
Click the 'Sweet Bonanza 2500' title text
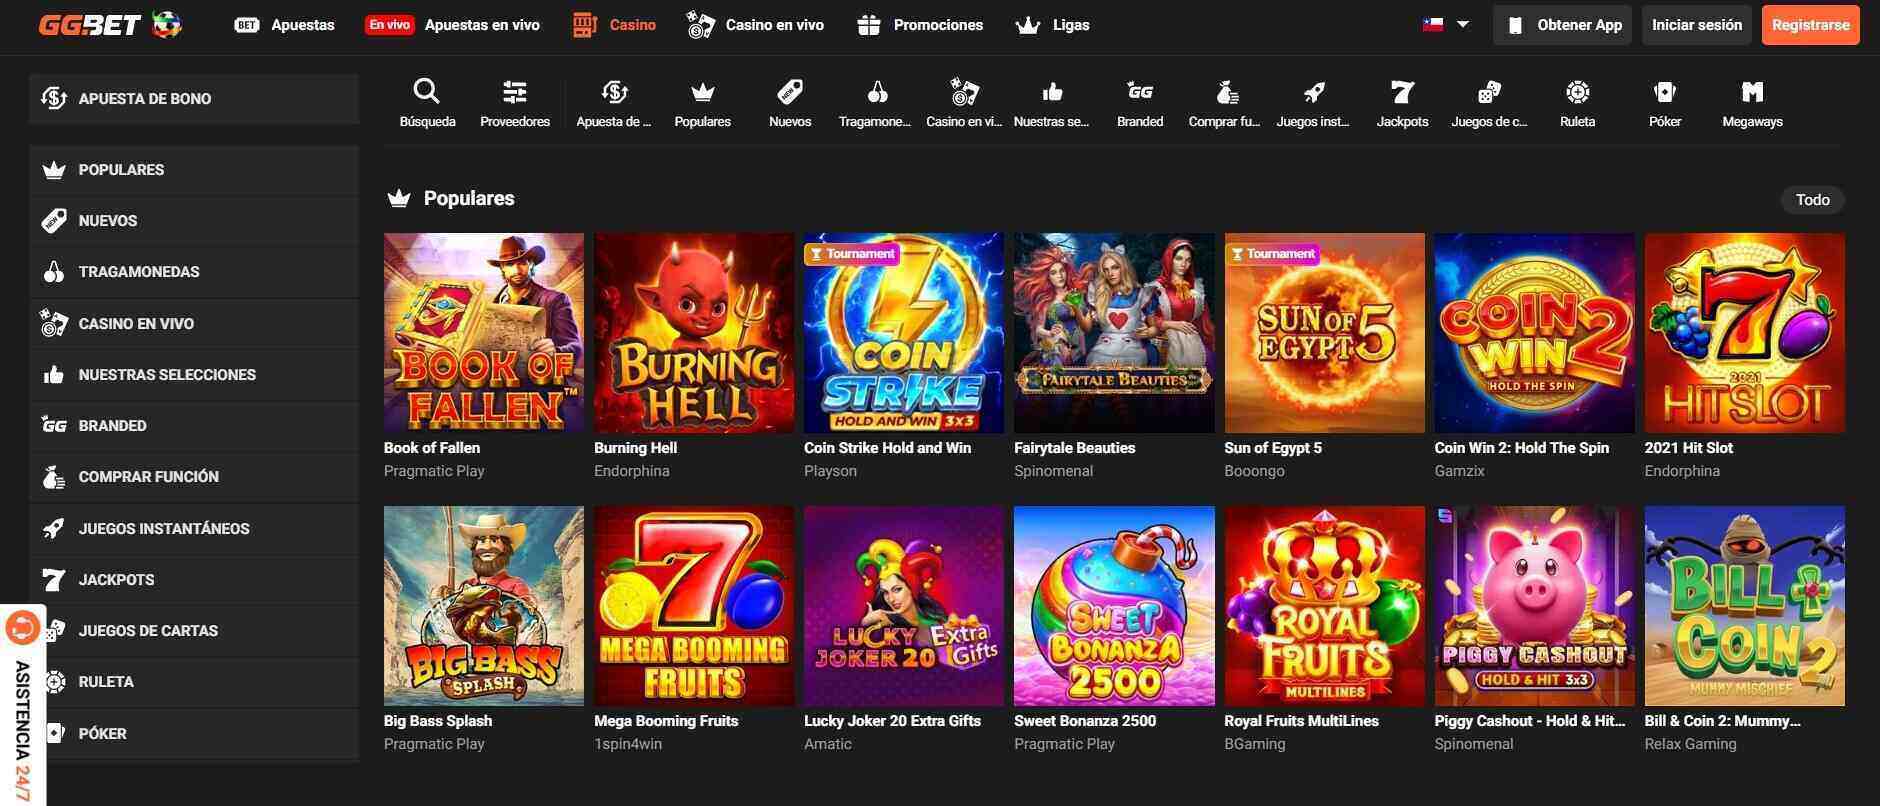(x=1085, y=721)
